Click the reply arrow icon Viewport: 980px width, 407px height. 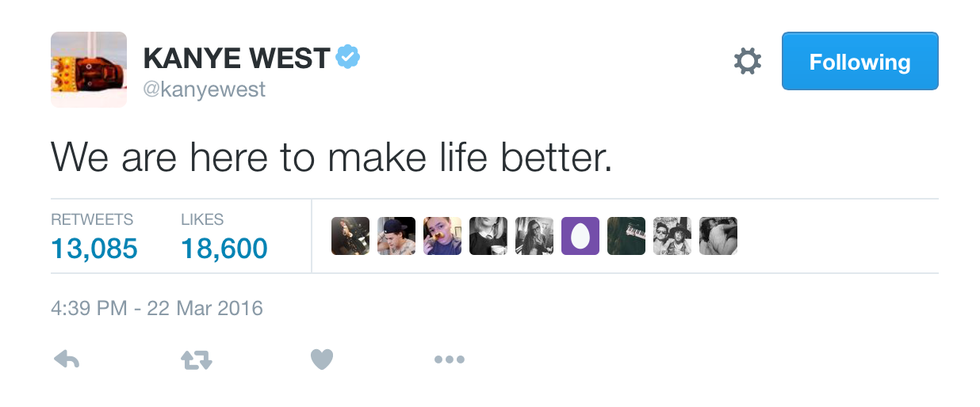(65, 361)
